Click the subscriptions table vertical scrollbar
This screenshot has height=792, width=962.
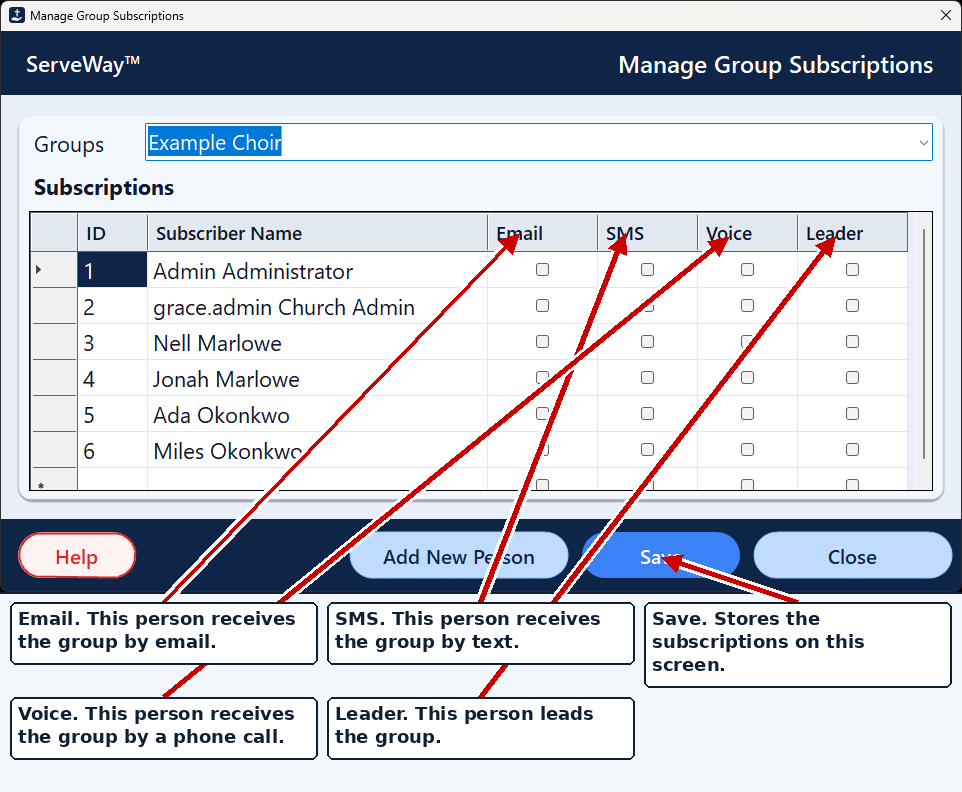(x=923, y=344)
